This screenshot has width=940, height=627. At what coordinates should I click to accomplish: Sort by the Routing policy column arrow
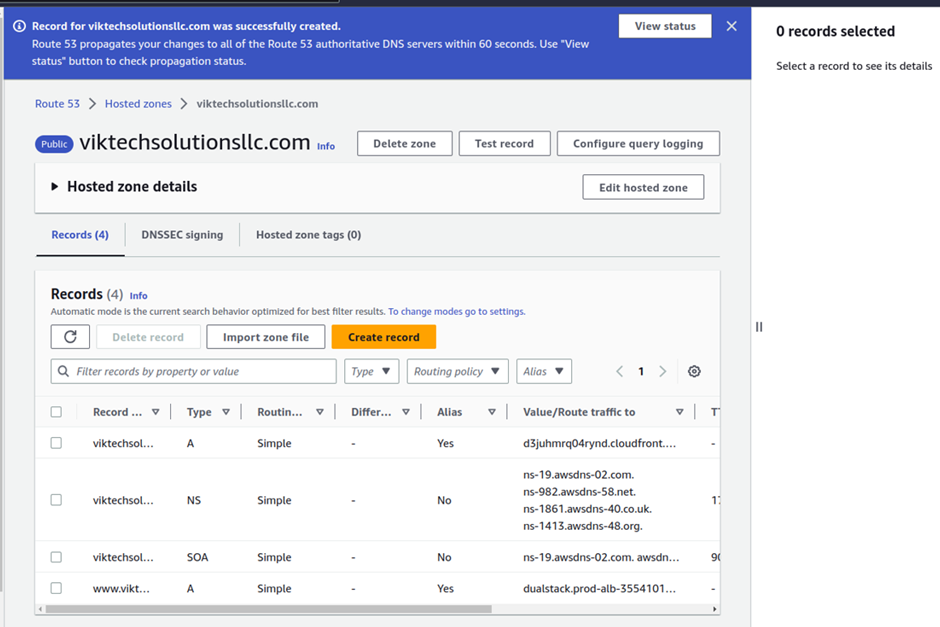(320, 412)
